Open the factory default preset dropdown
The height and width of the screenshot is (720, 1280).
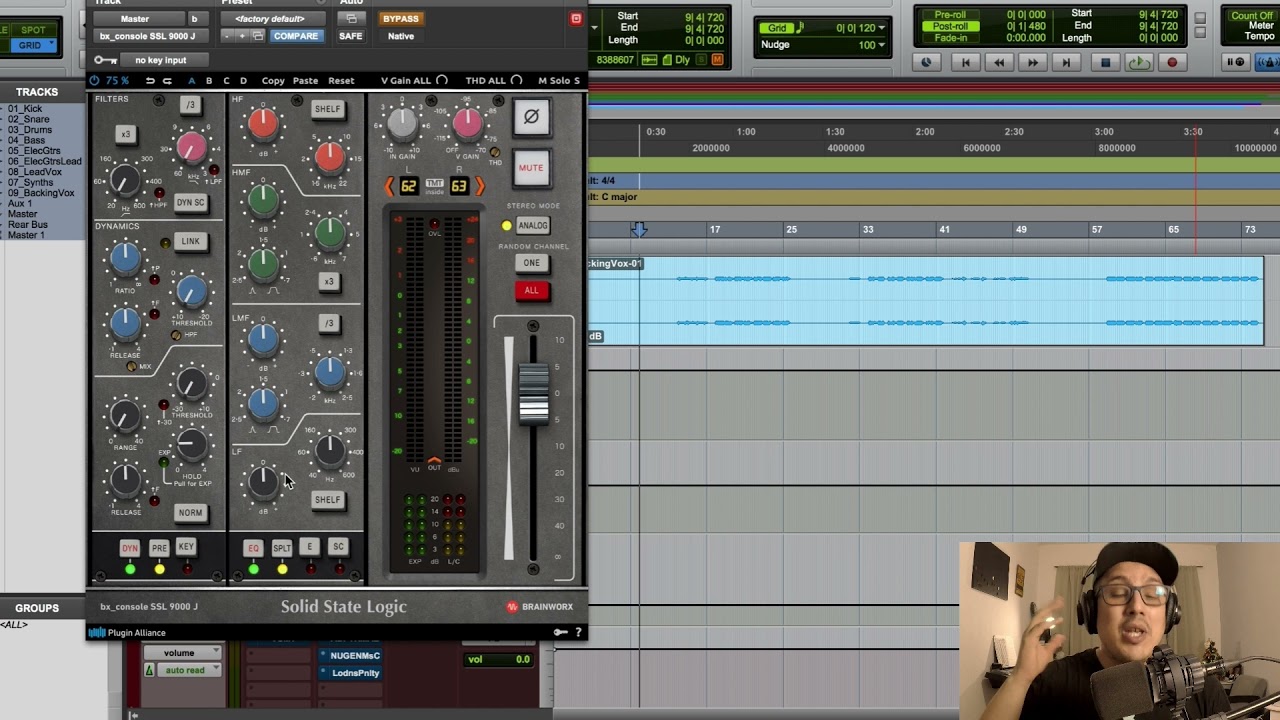tap(271, 18)
